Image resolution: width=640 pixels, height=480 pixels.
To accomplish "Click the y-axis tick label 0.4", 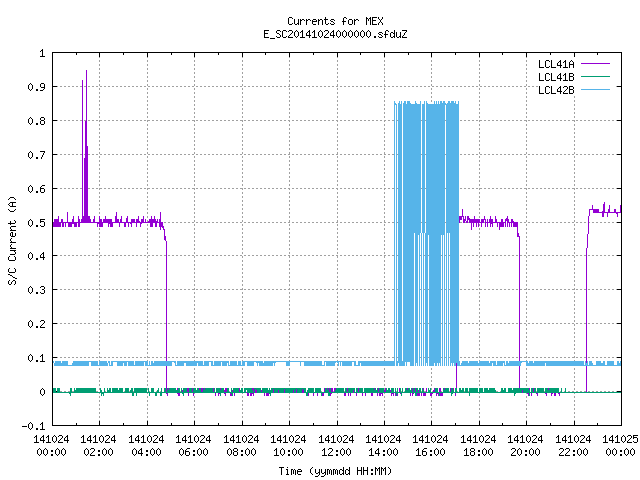I will tap(36, 256).
